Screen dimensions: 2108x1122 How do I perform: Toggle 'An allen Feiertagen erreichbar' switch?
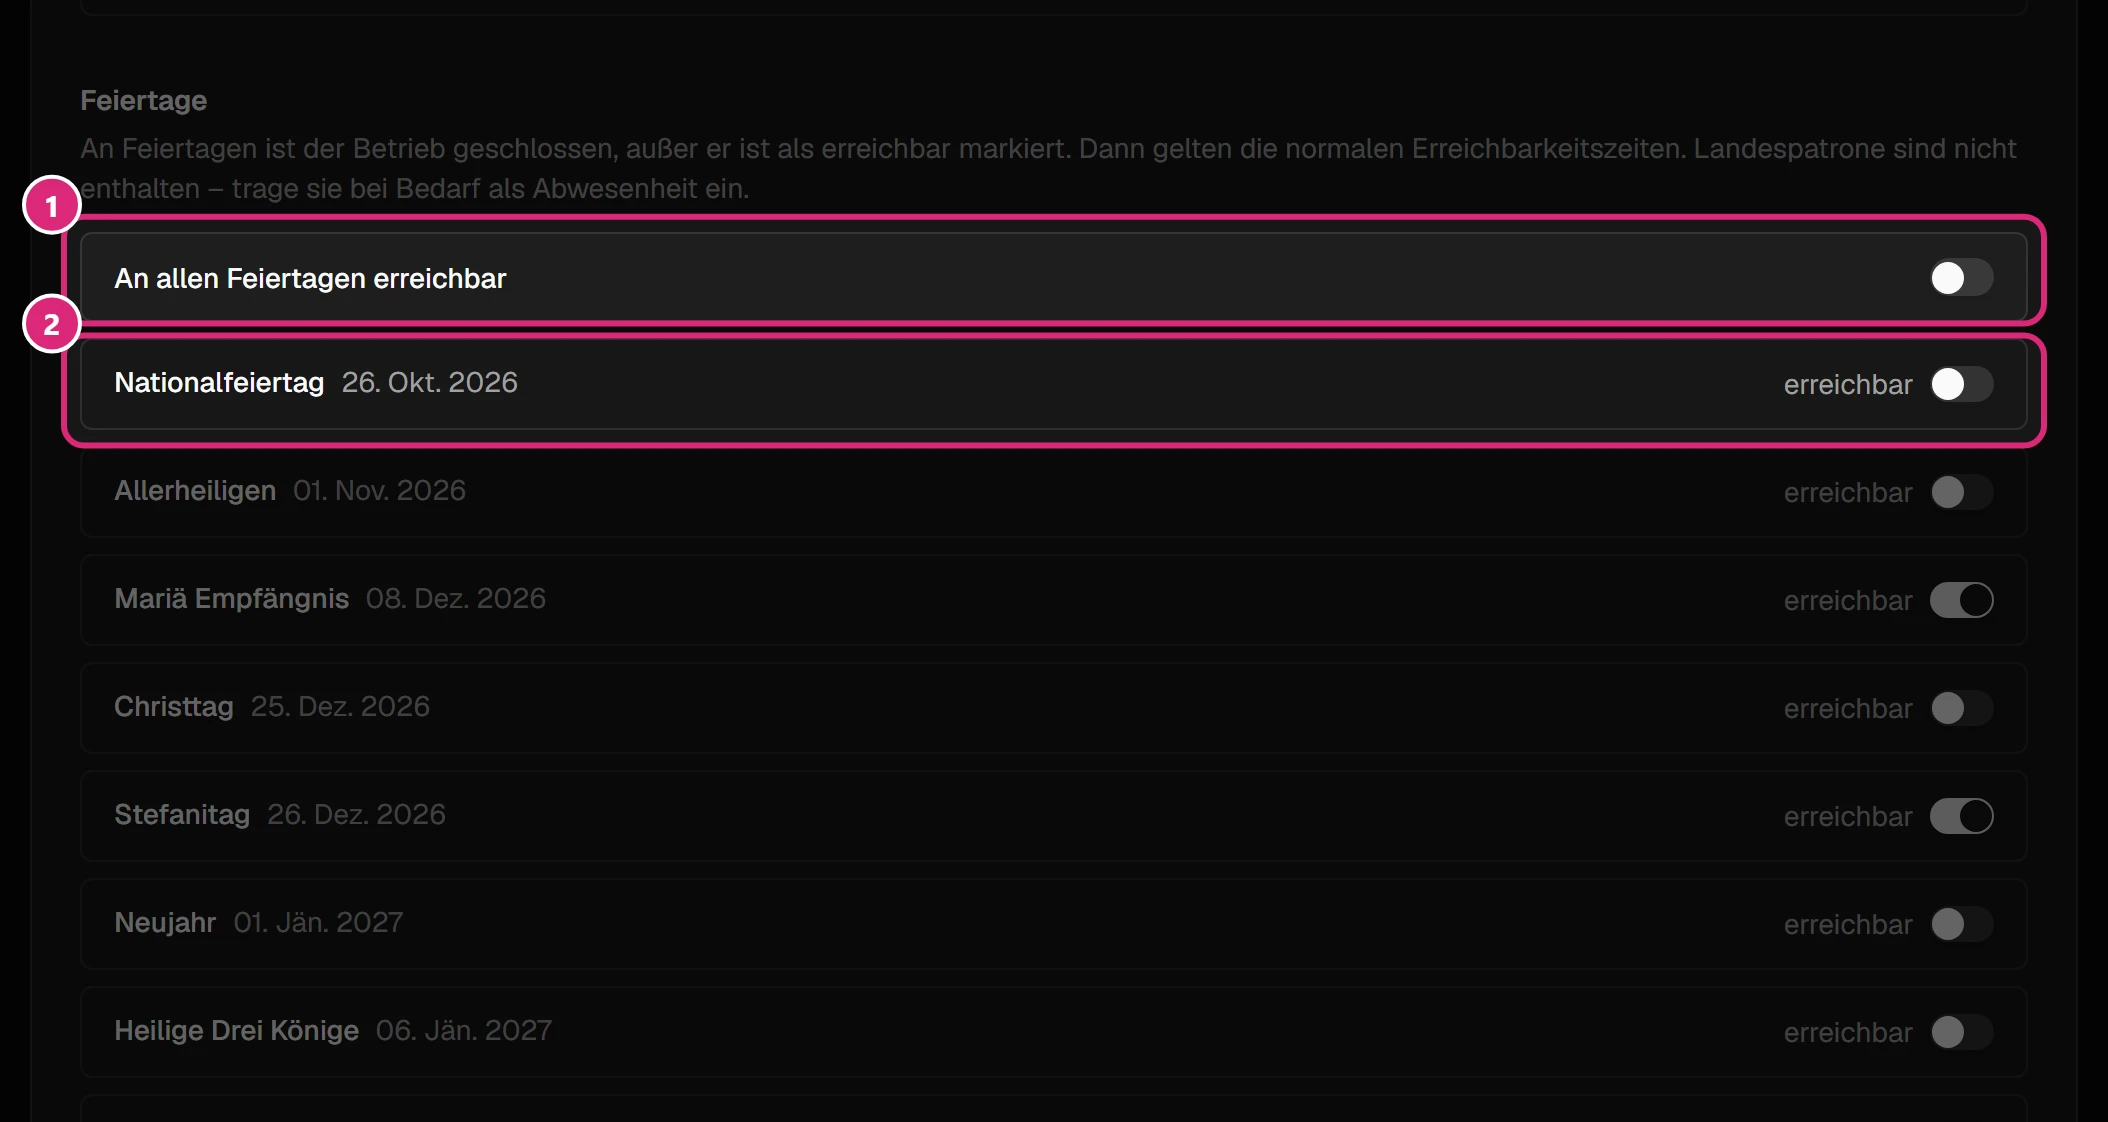pos(1961,278)
